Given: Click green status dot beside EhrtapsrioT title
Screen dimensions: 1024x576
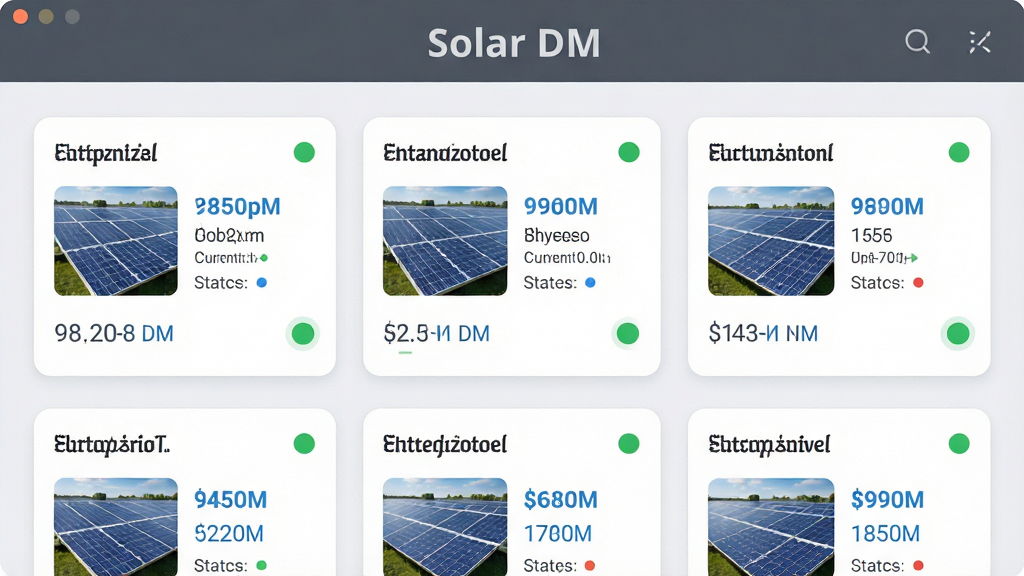Looking at the screenshot, I should pyautogui.click(x=304, y=443).
